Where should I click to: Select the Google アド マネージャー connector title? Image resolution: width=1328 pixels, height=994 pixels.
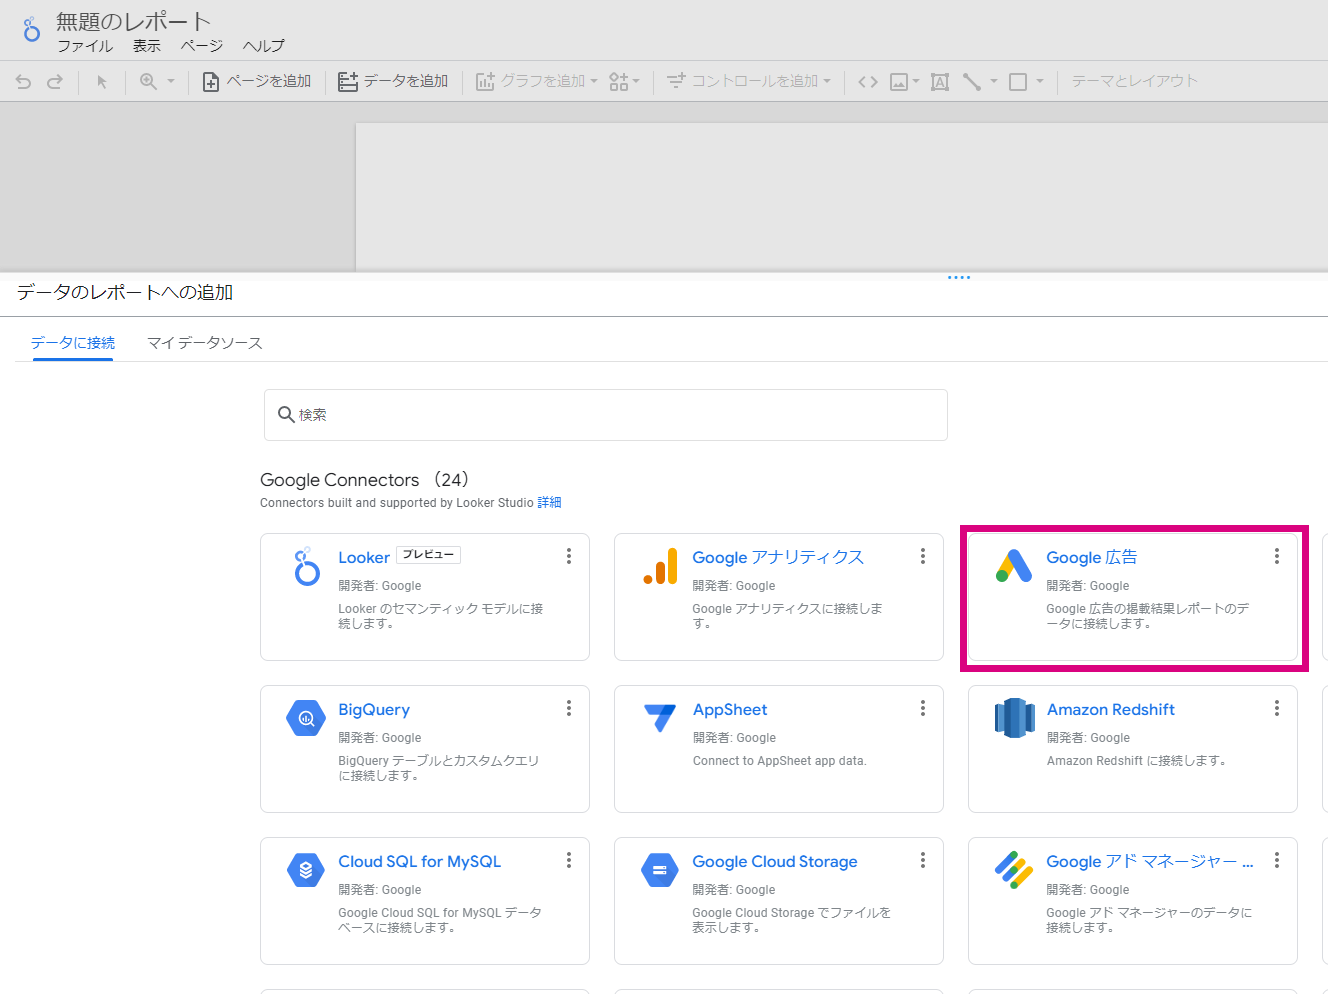tap(1150, 862)
